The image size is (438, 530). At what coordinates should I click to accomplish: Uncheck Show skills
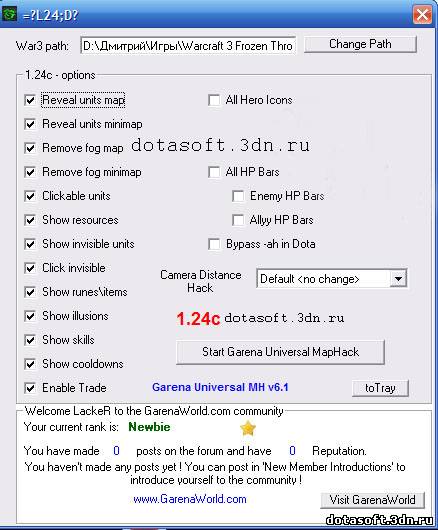(x=30, y=340)
